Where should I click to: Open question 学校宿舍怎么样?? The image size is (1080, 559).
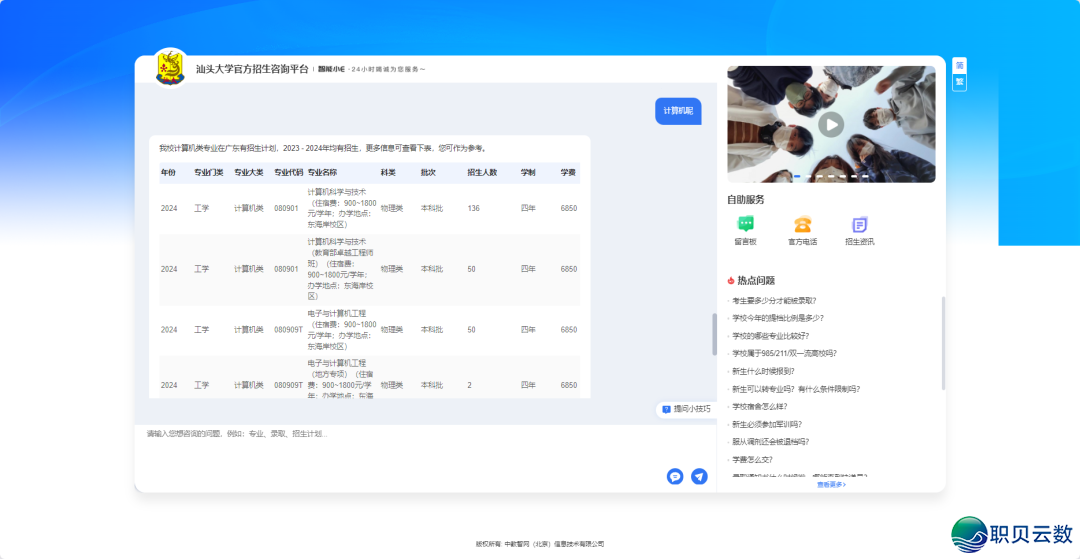click(759, 406)
